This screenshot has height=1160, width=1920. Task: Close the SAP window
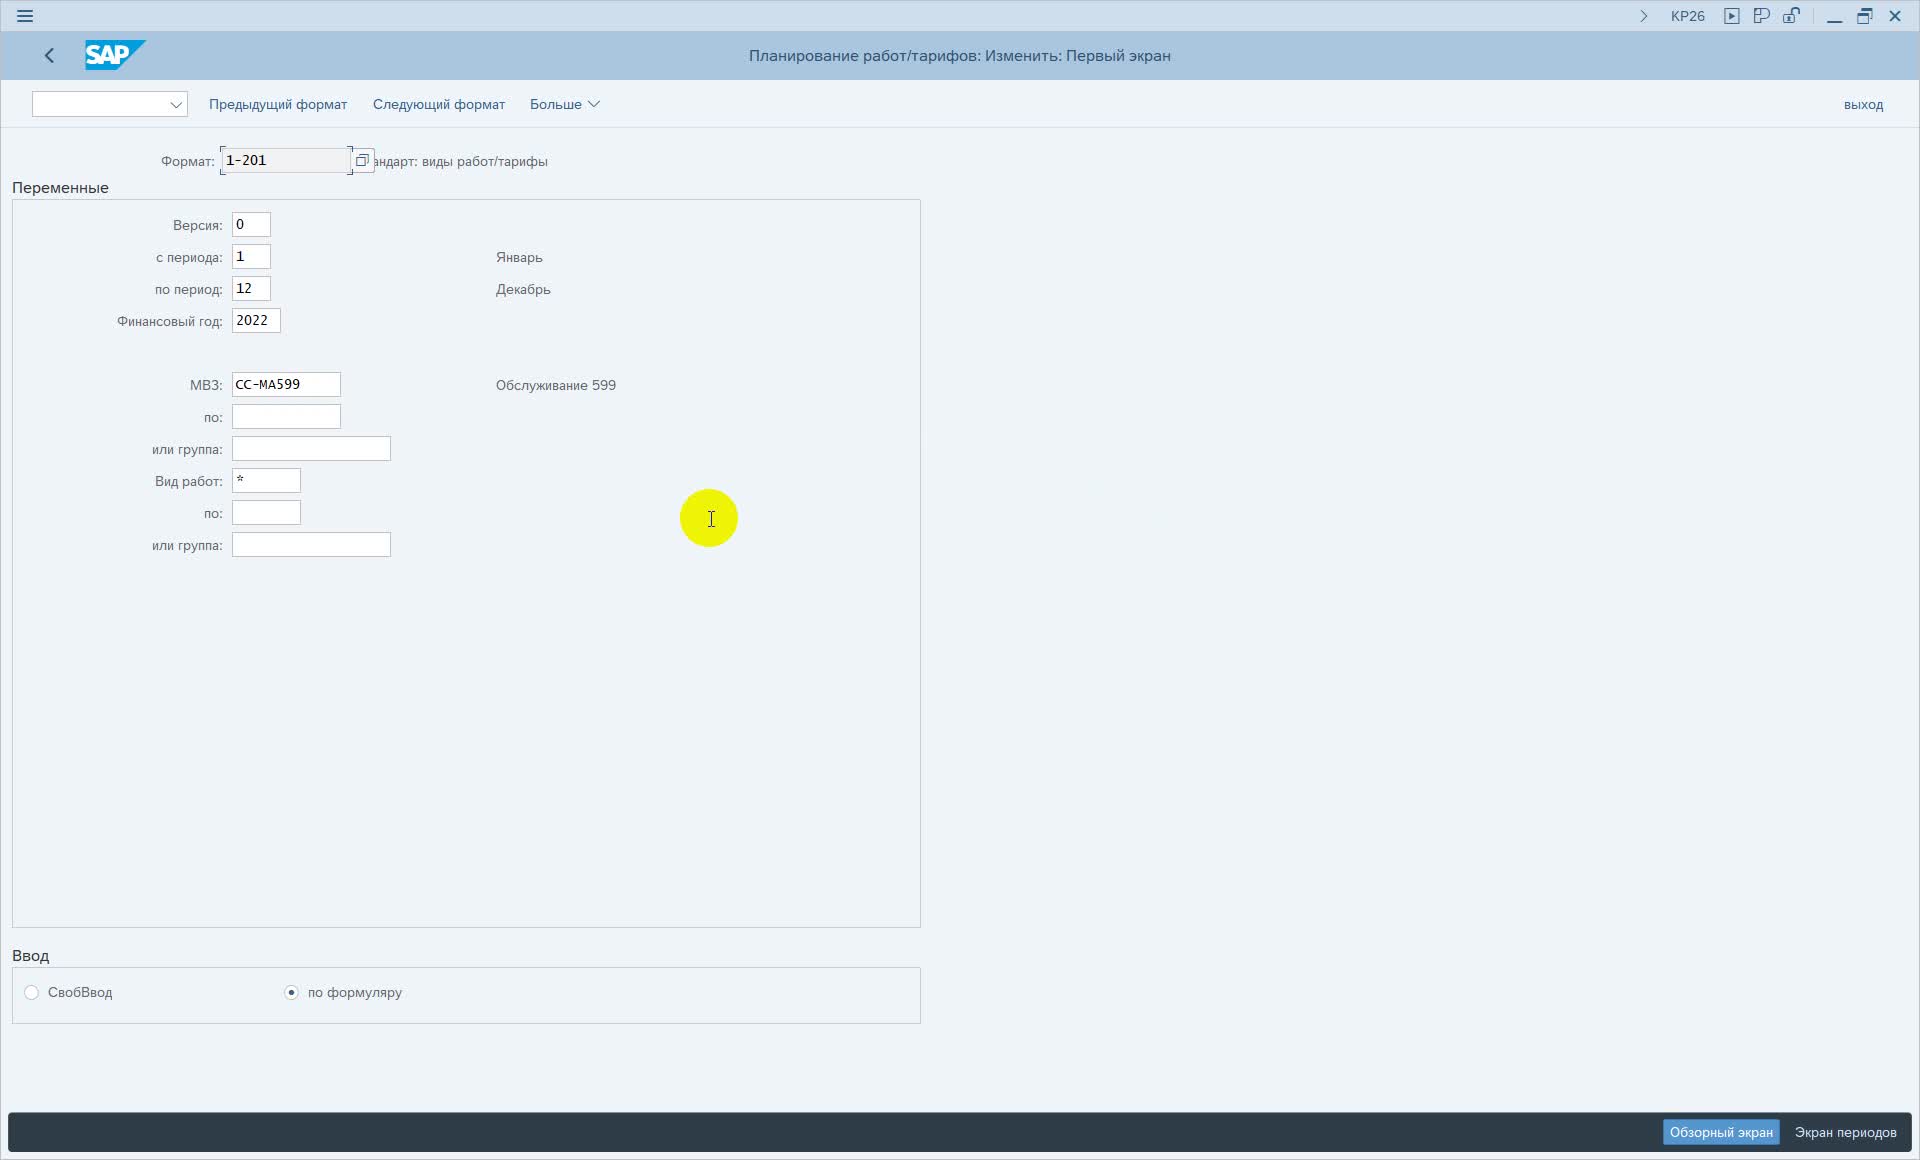pyautogui.click(x=1895, y=16)
